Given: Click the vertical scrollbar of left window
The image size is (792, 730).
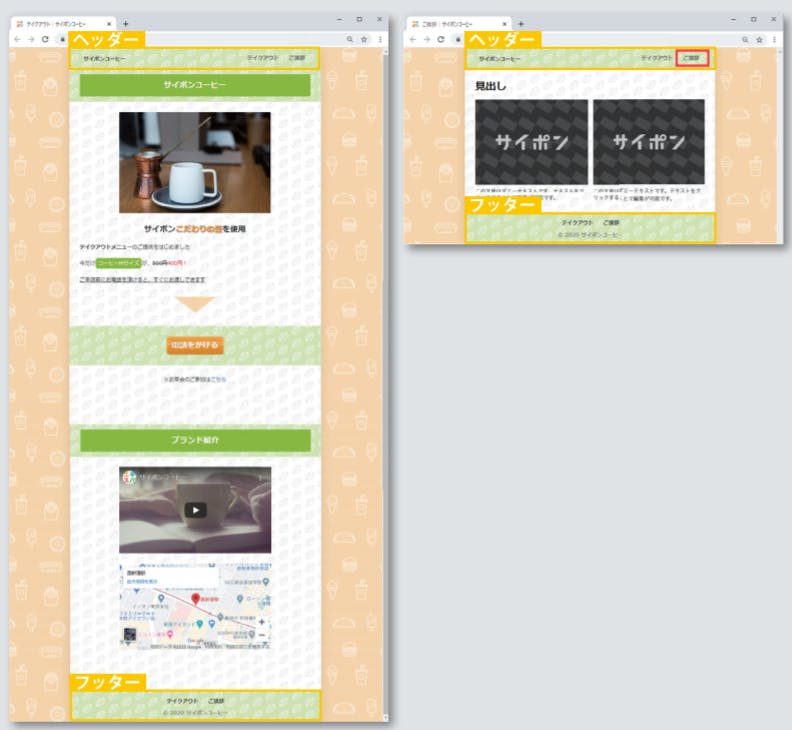Looking at the screenshot, I should point(386,384).
